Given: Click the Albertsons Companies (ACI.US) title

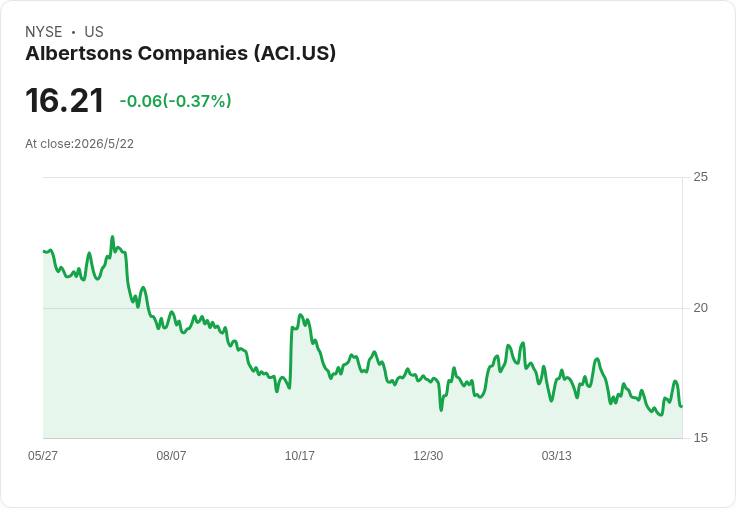Looking at the screenshot, I should click(x=181, y=53).
